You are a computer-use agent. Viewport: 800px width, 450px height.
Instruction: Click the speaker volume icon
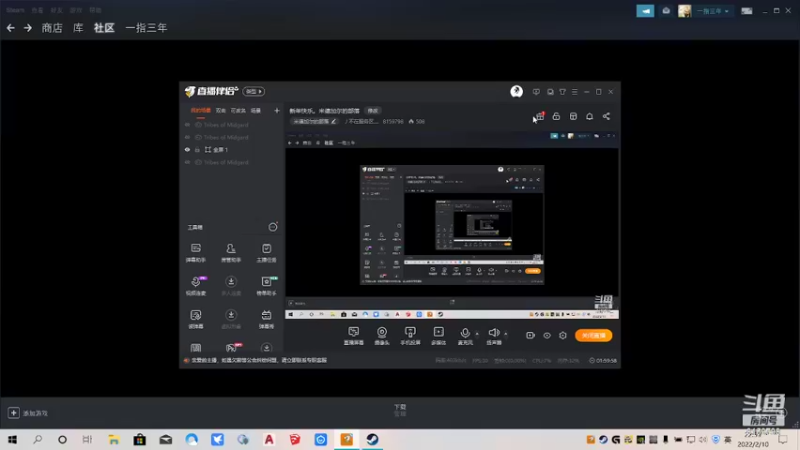(493, 333)
